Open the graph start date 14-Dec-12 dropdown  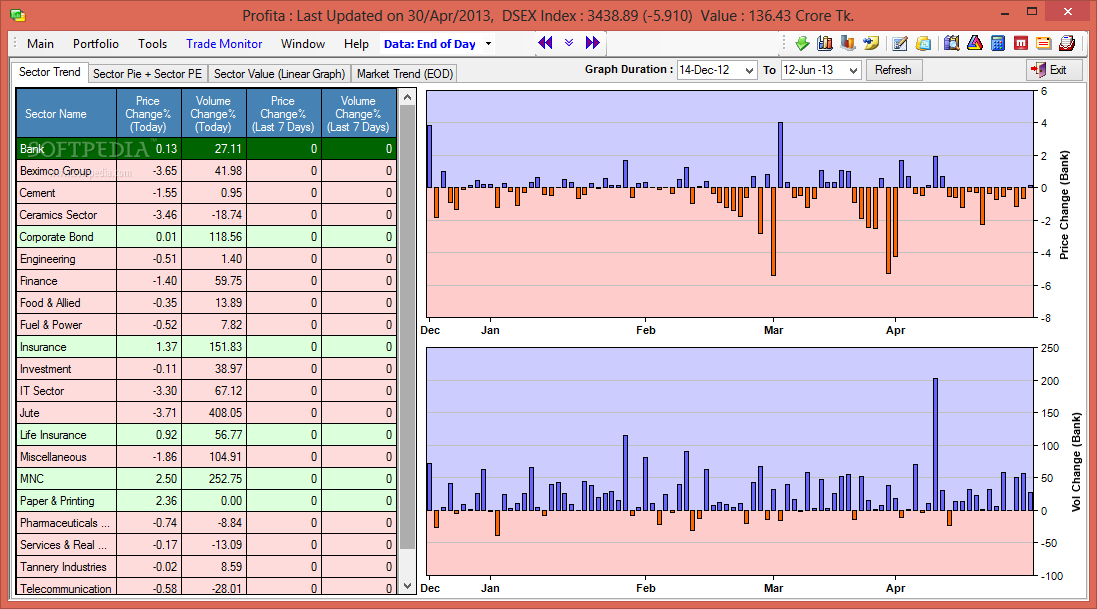point(749,70)
